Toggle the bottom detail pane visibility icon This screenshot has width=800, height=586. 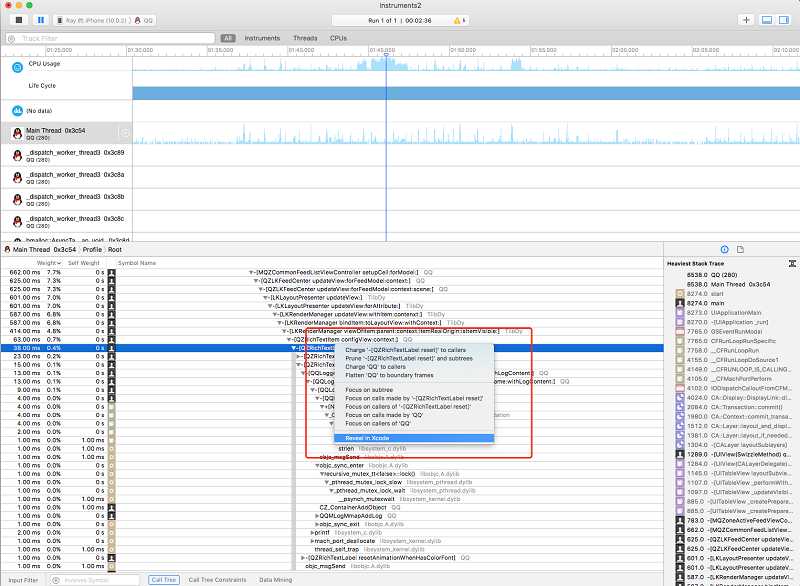point(766,20)
